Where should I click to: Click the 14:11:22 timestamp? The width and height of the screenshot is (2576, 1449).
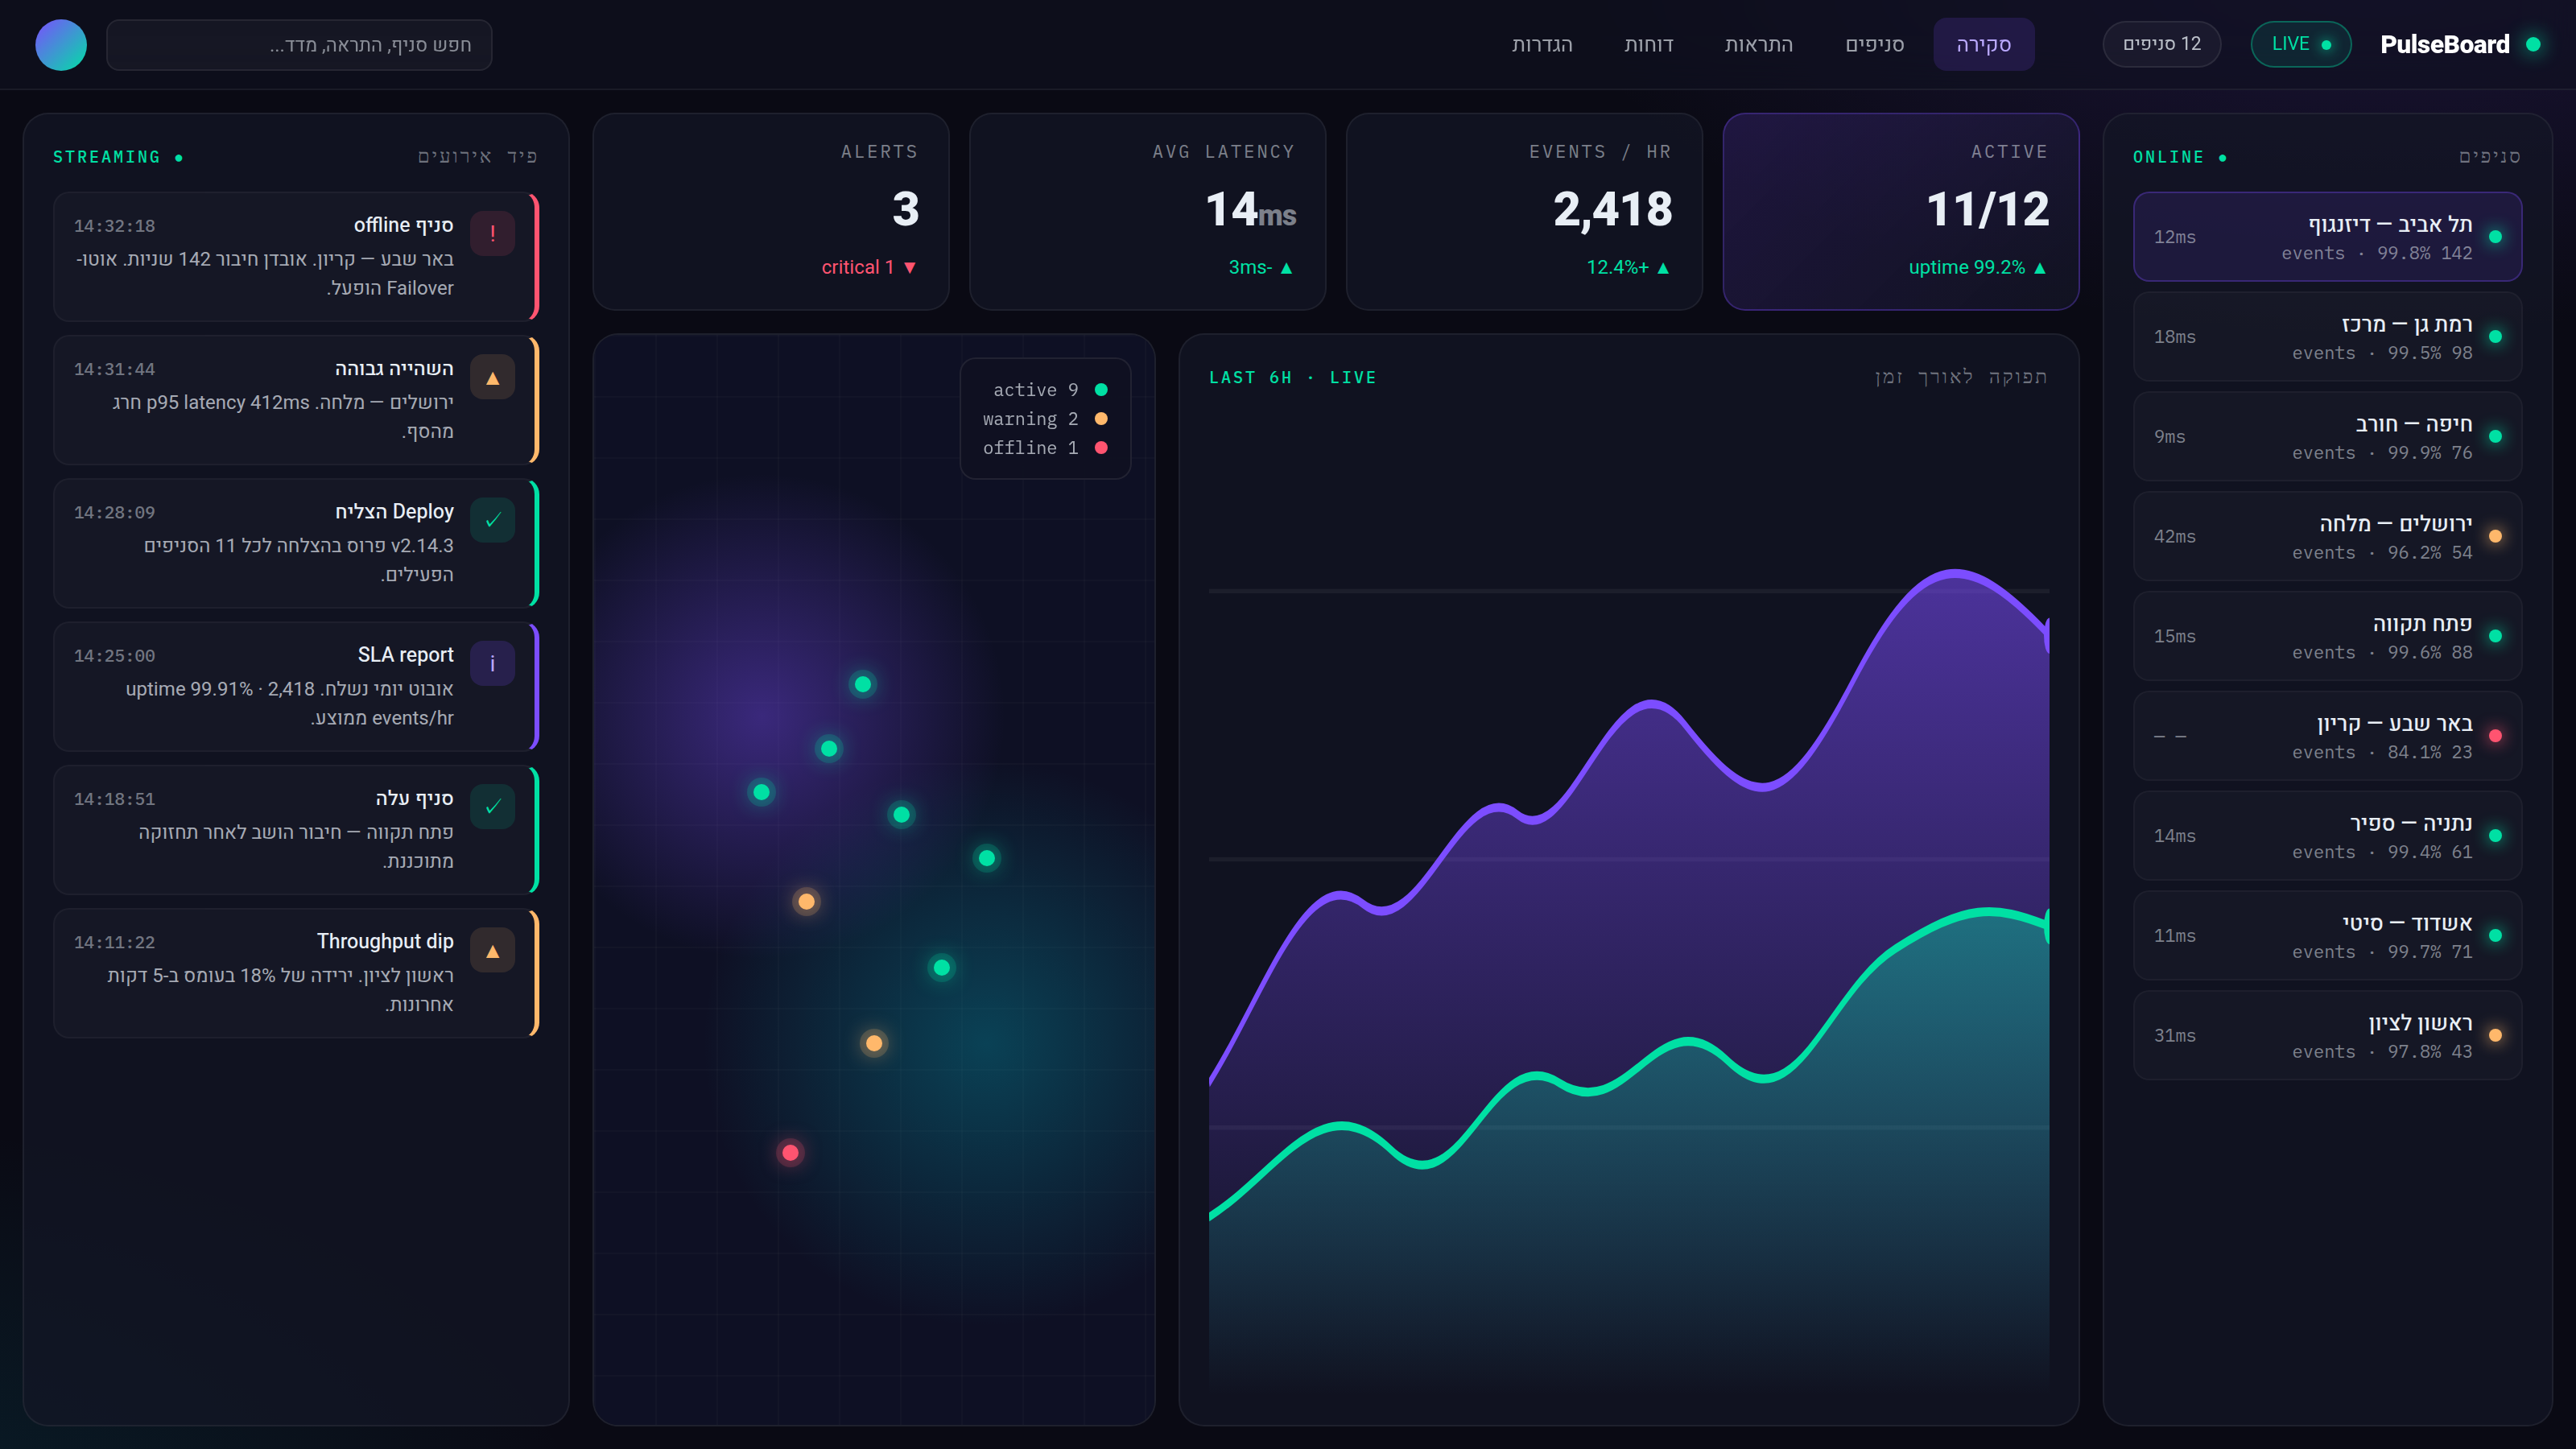[114, 943]
